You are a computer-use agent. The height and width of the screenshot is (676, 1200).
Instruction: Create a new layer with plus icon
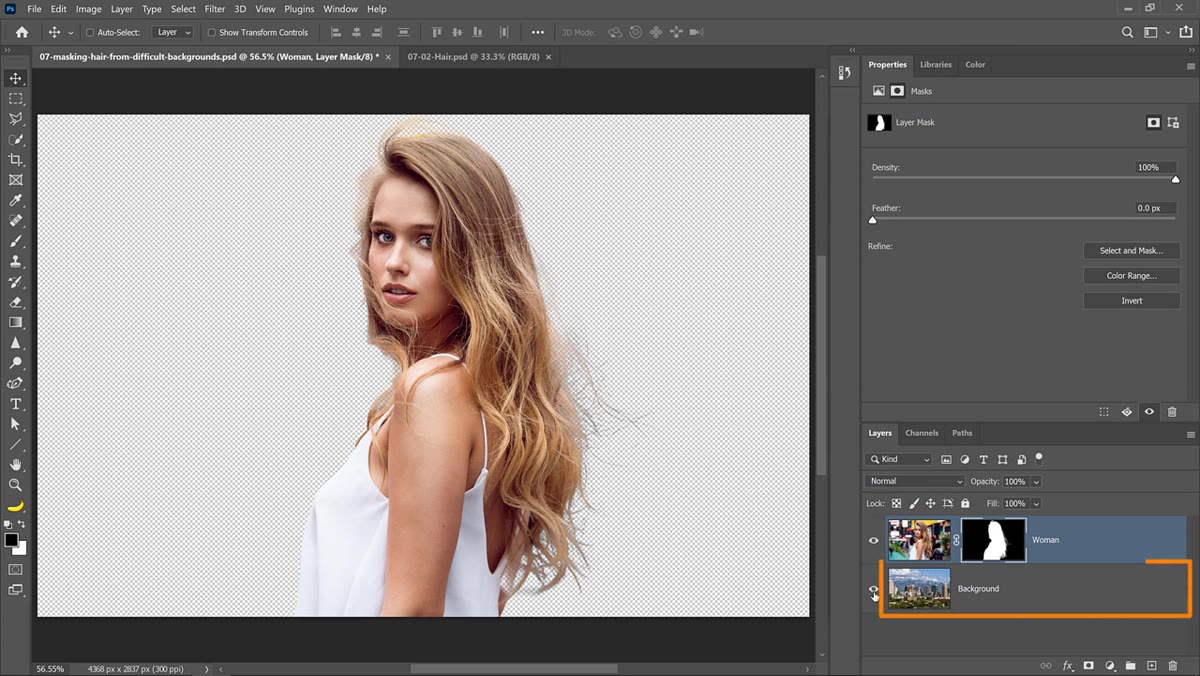pos(1151,665)
